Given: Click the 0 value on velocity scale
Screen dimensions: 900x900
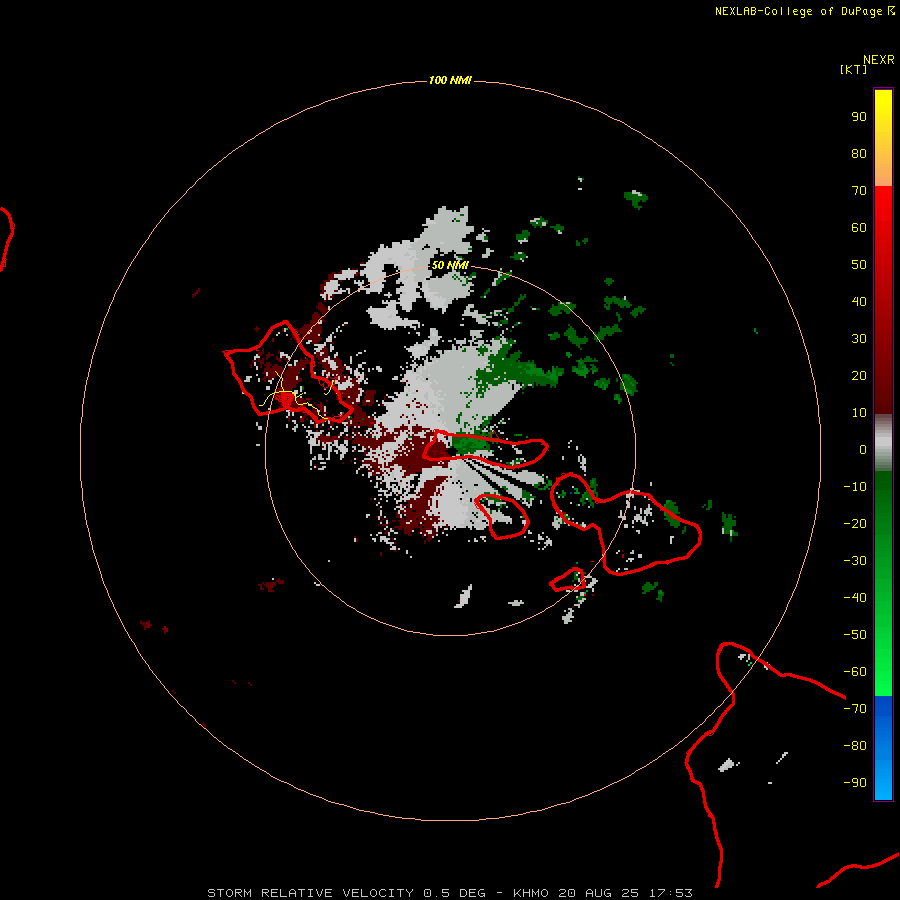Looking at the screenshot, I should pyautogui.click(x=863, y=449).
